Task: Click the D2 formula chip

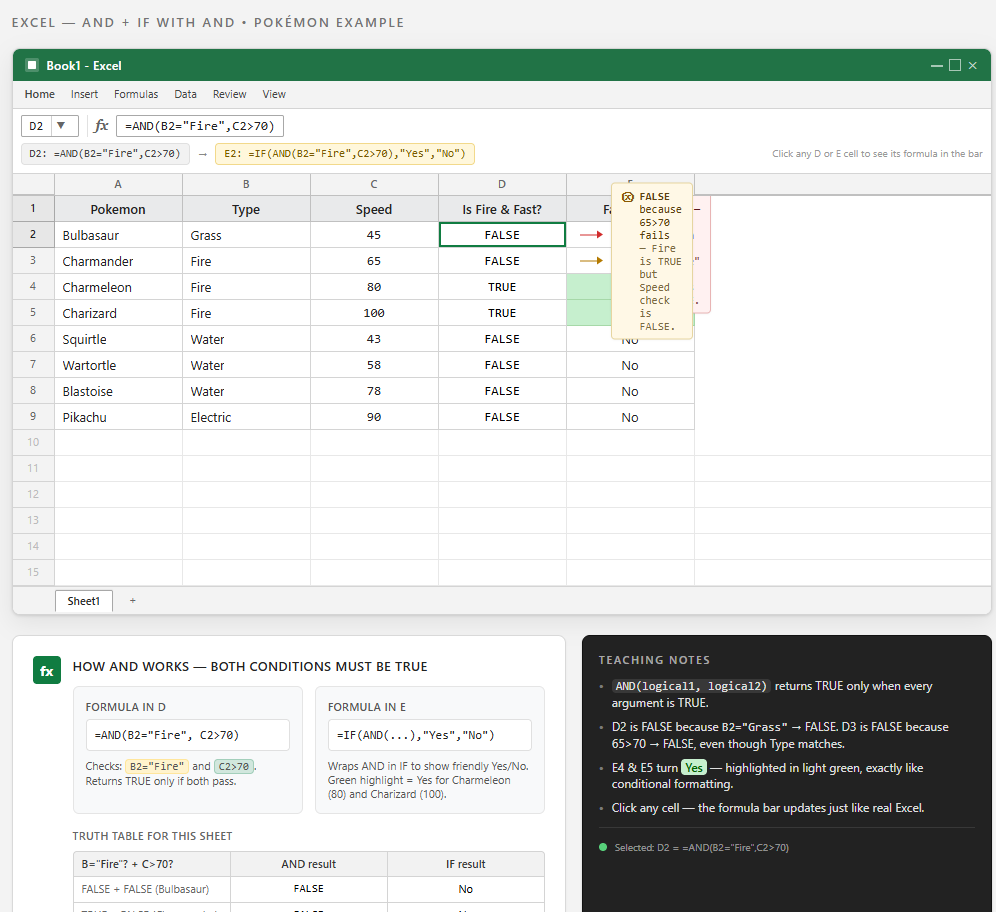Action: pos(105,154)
